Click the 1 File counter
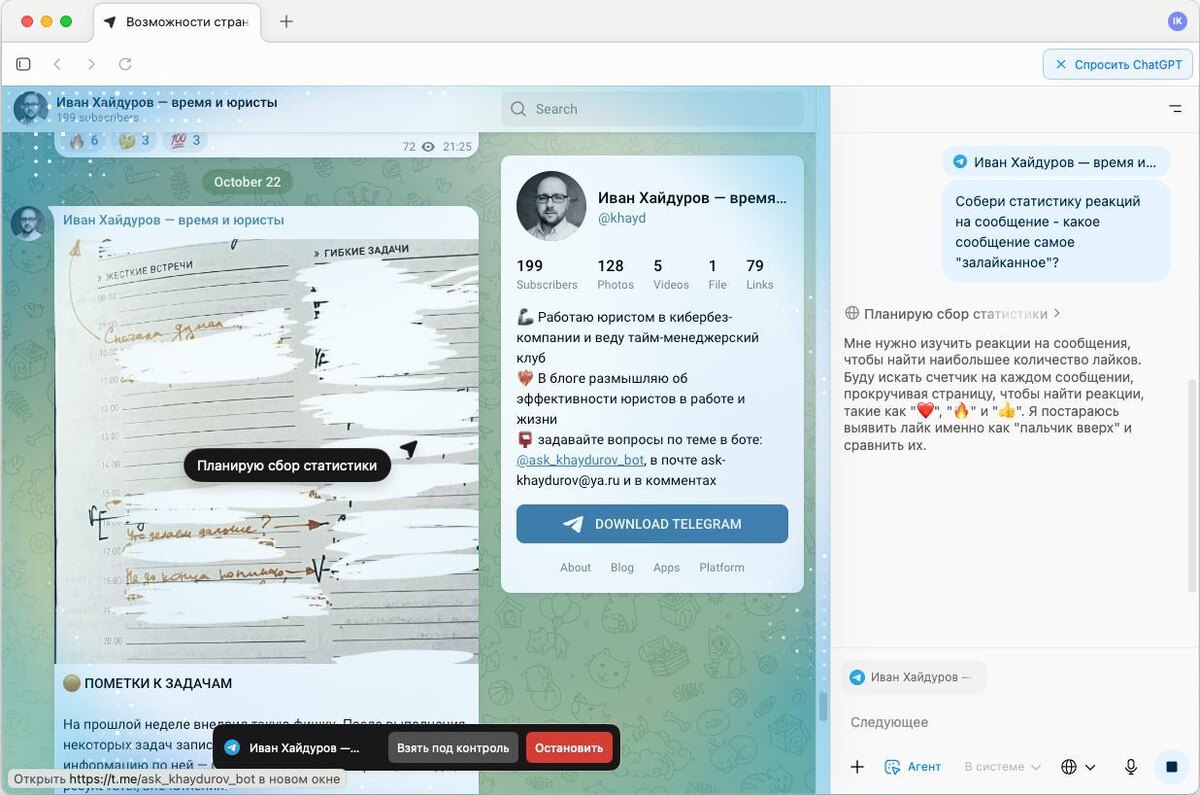The image size is (1200, 795). click(x=717, y=274)
